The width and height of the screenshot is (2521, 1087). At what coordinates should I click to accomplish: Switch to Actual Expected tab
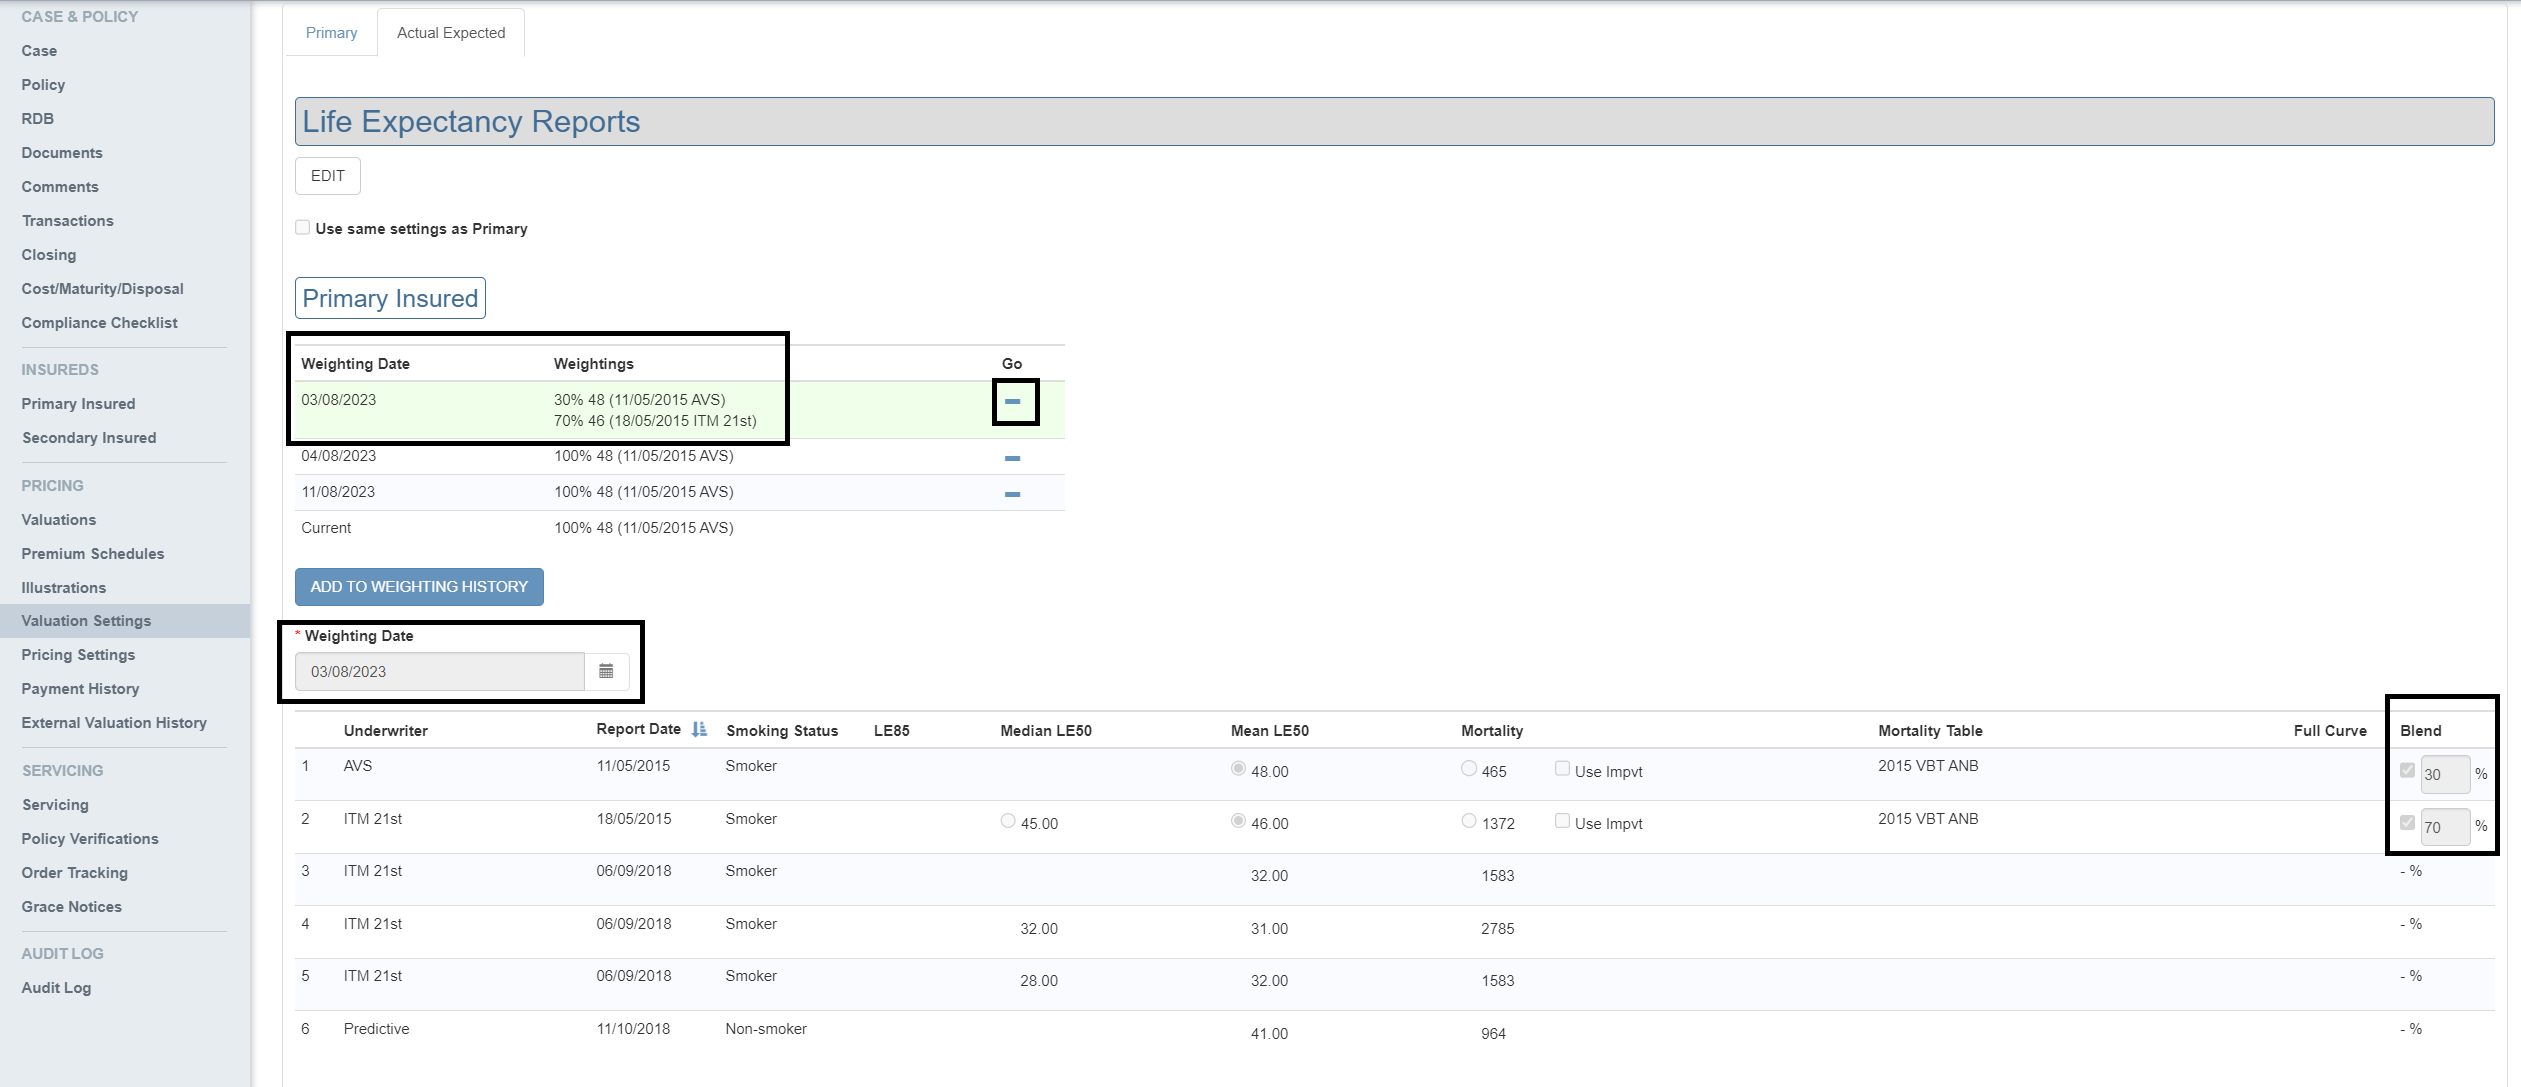tap(451, 33)
